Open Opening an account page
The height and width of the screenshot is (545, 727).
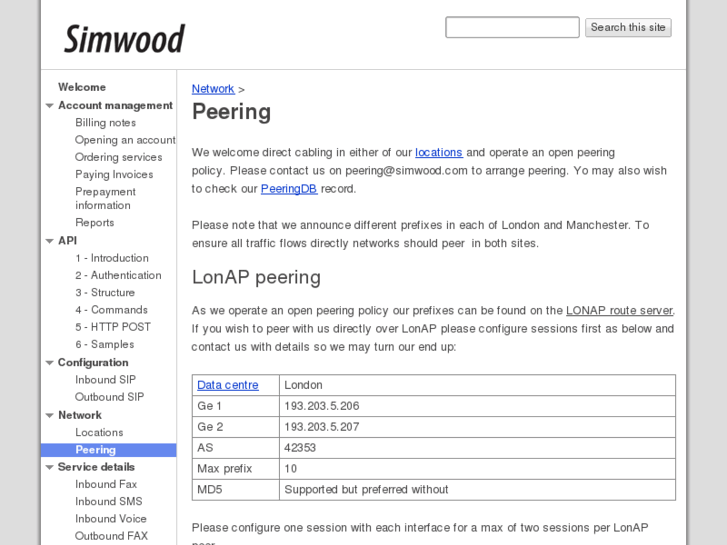point(125,140)
